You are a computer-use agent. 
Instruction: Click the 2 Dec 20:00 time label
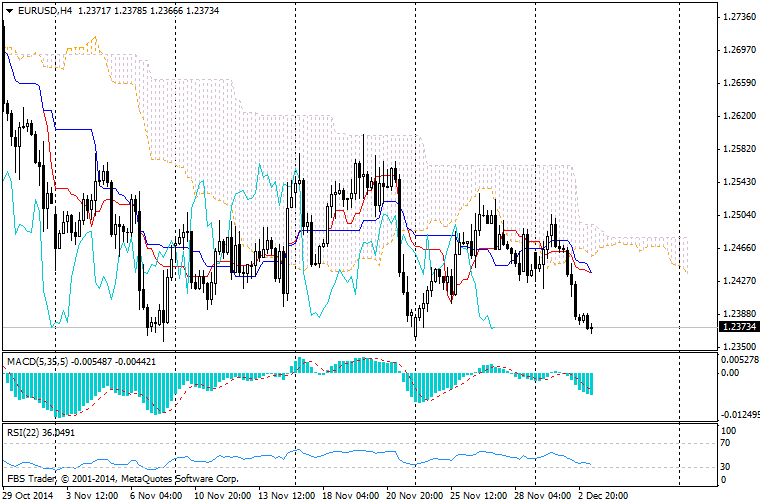(x=603, y=496)
